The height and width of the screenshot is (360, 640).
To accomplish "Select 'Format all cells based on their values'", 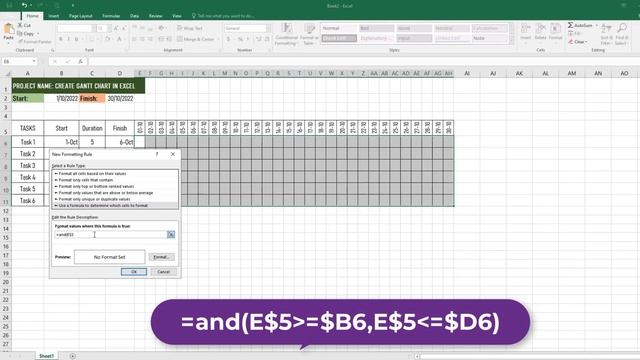I will pyautogui.click(x=116, y=173).
